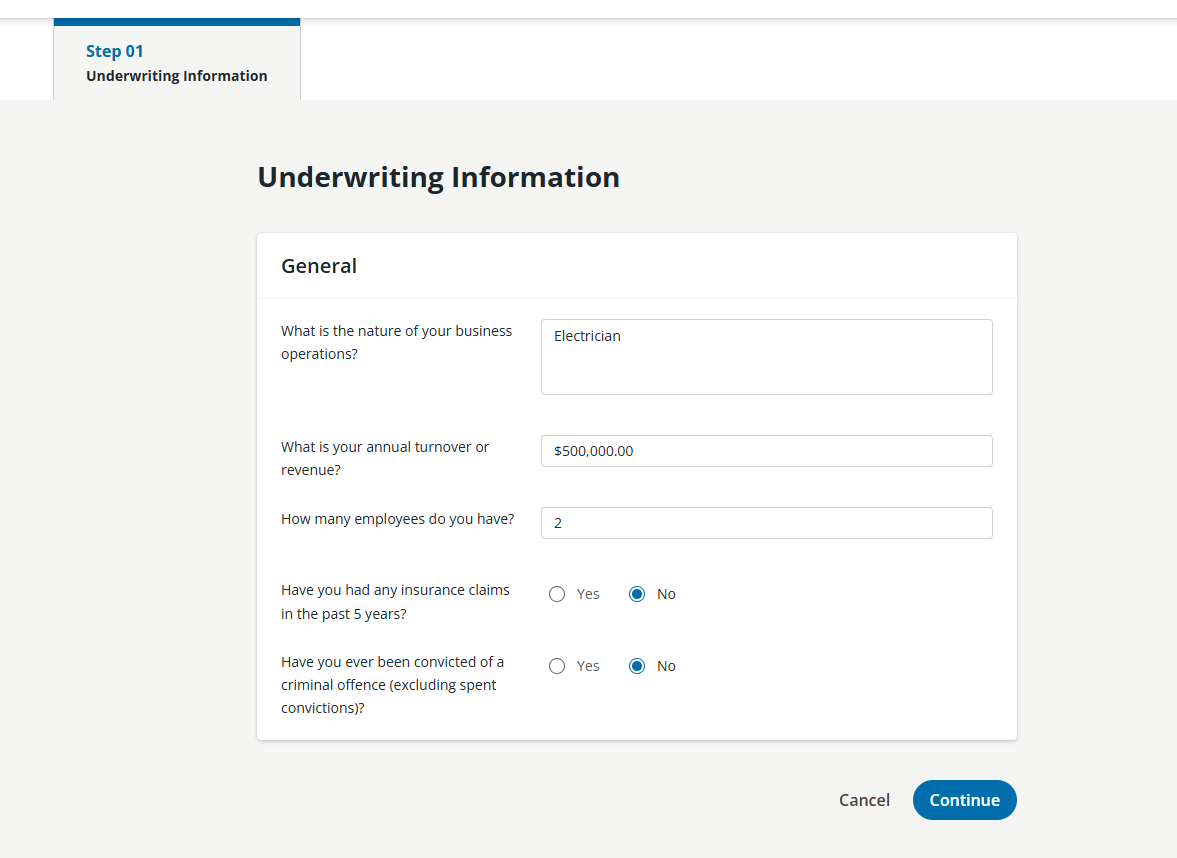
Task: Click the word Electrician in the text area
Action: (587, 336)
